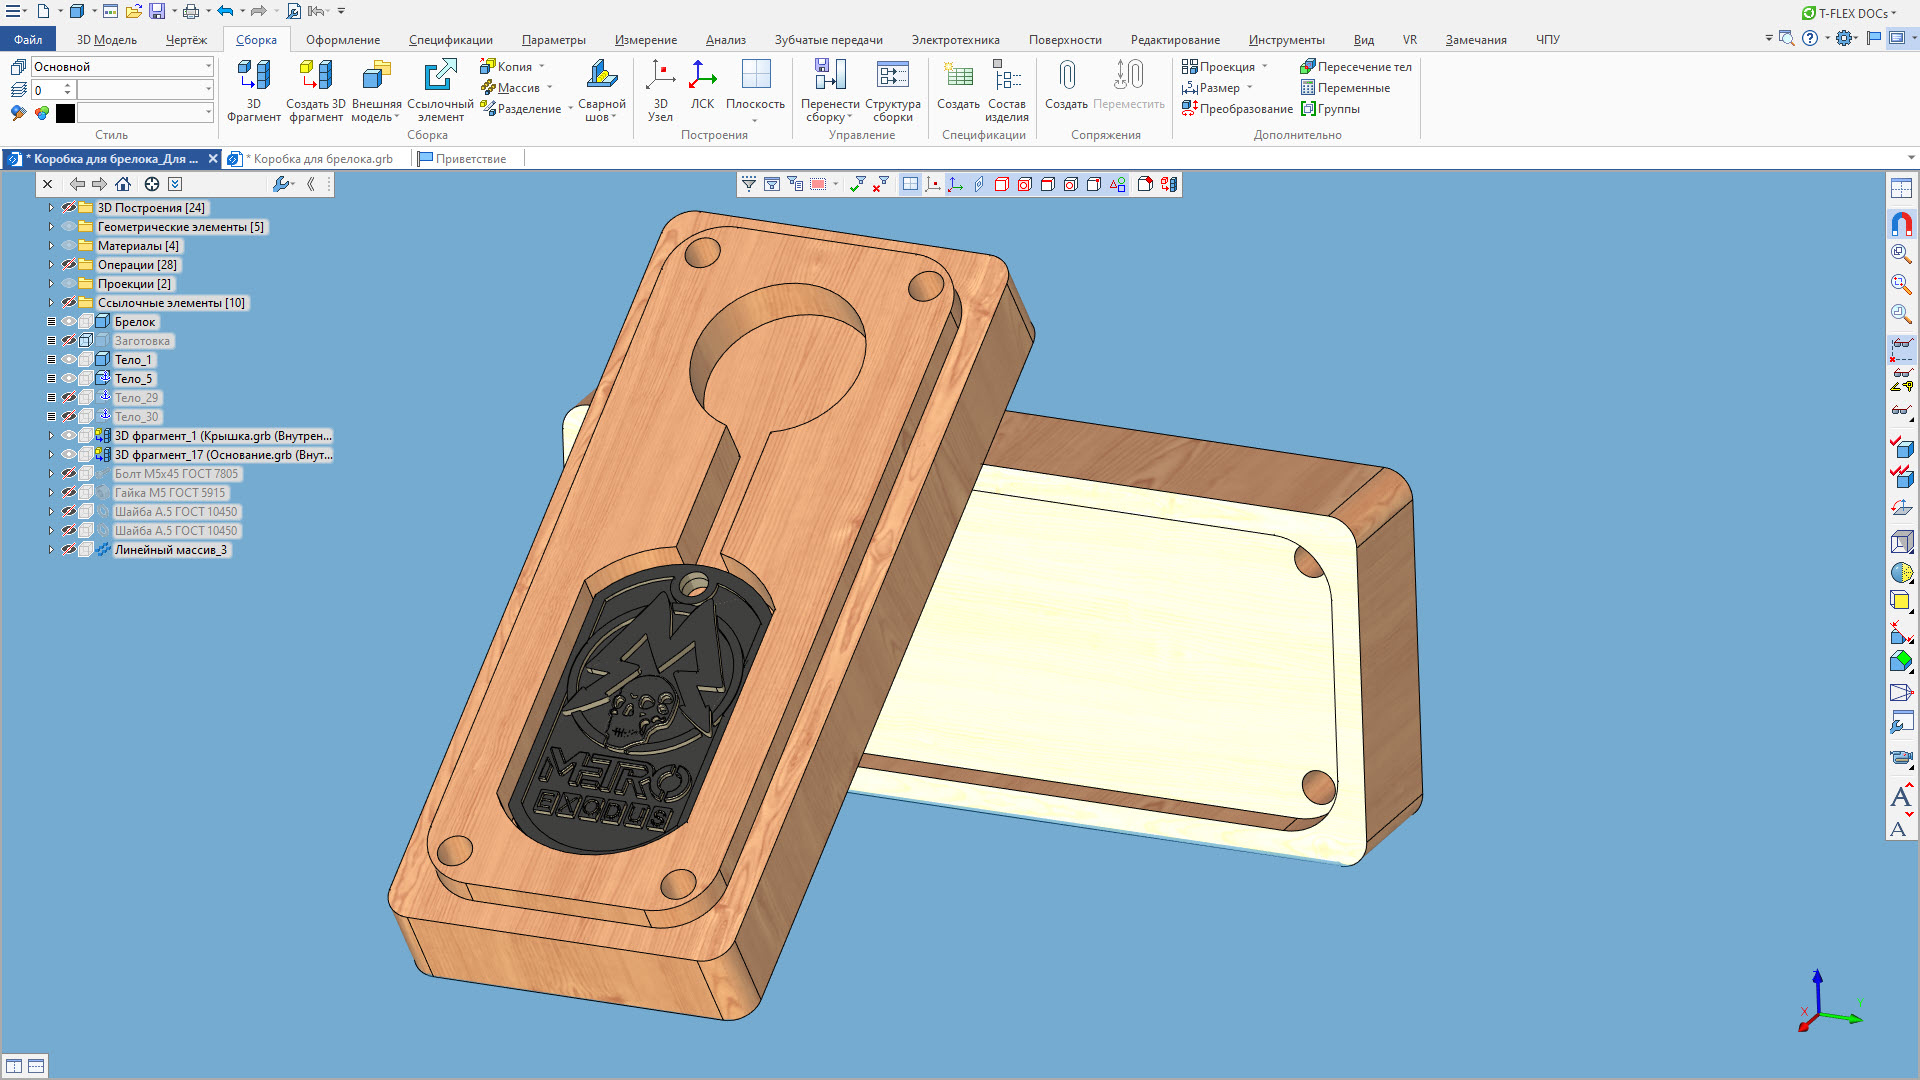Click Создать specification icon
Viewport: 1920px width, 1080px height.
pyautogui.click(x=958, y=76)
